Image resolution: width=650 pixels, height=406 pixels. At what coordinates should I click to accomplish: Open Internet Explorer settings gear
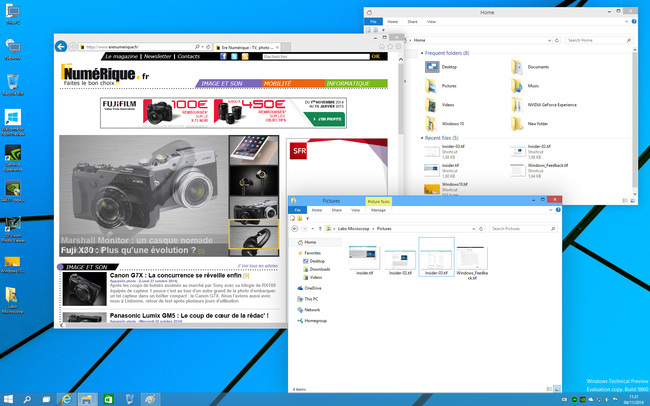click(398, 47)
